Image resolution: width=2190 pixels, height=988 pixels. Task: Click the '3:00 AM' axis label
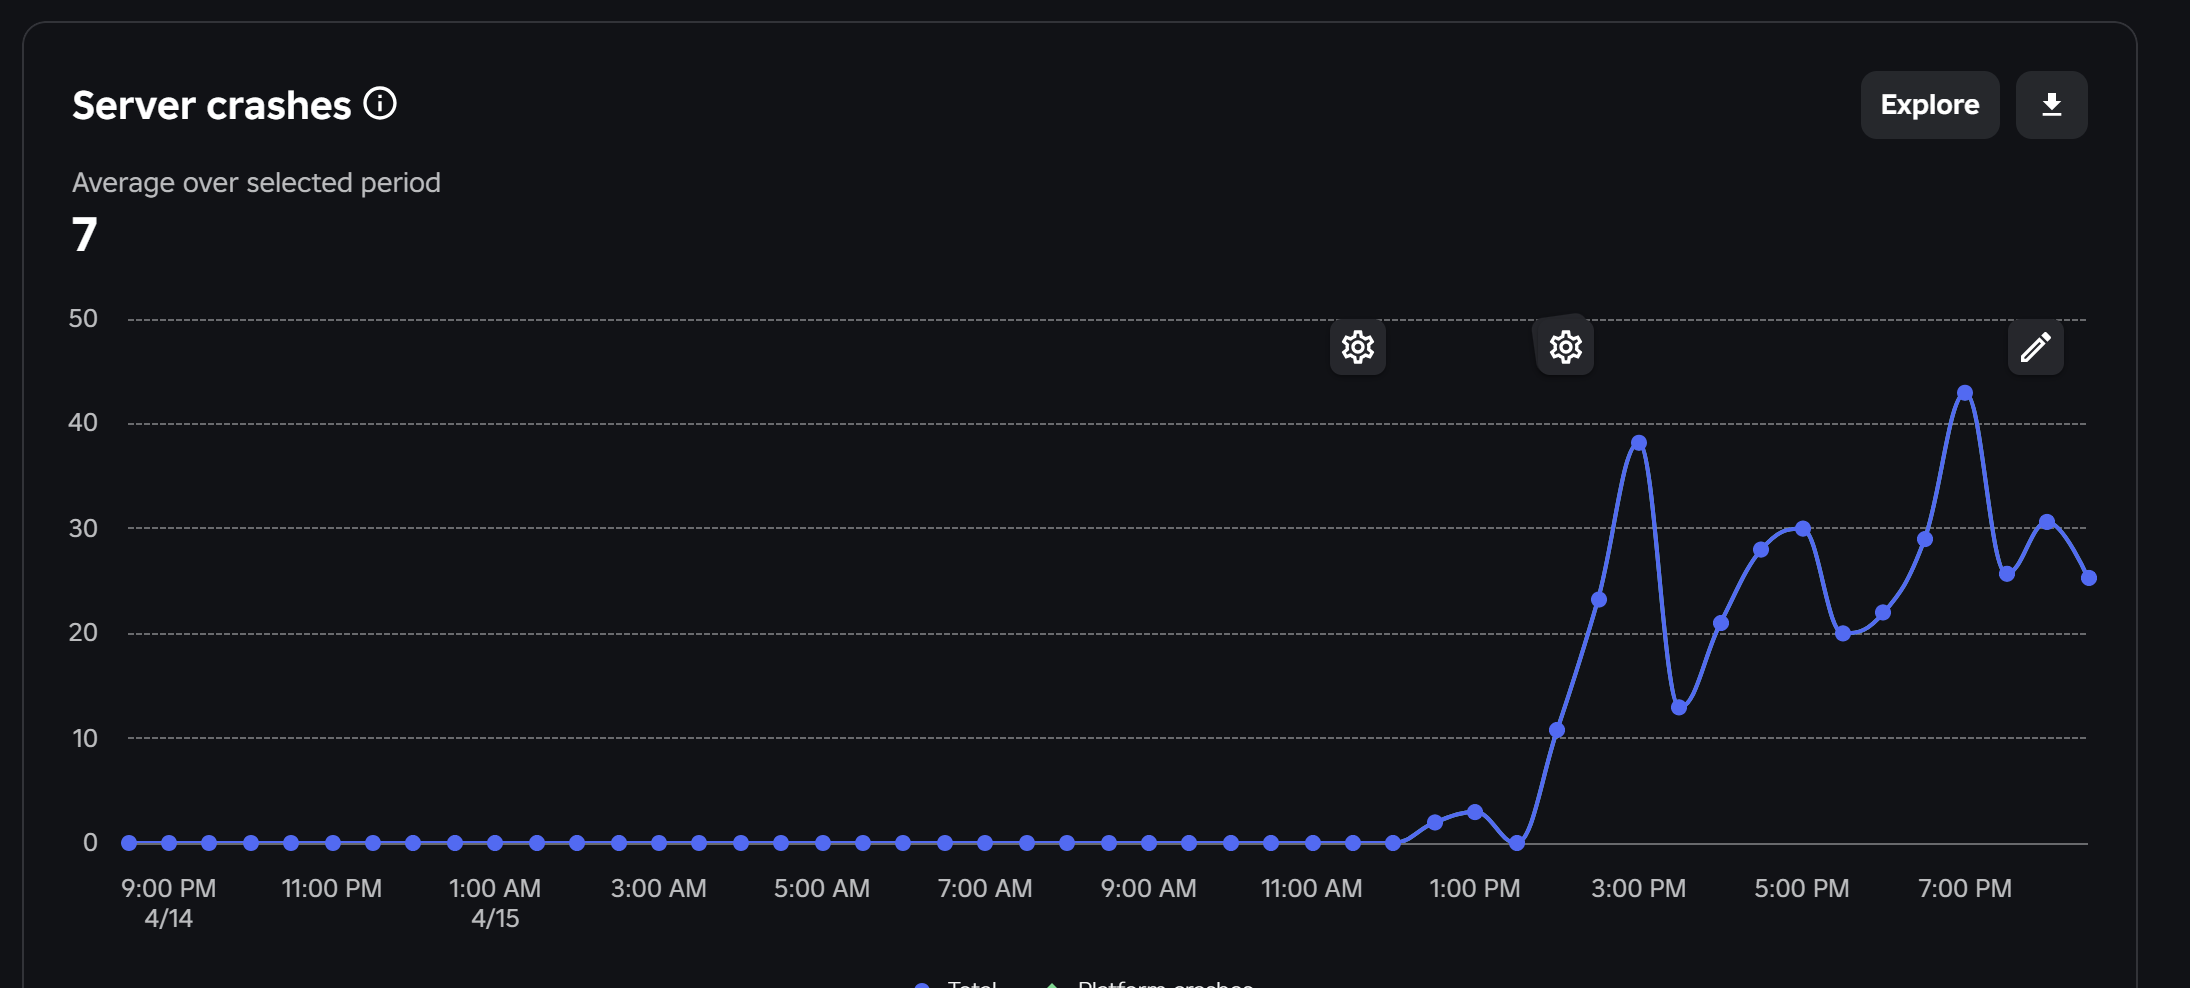click(x=659, y=888)
